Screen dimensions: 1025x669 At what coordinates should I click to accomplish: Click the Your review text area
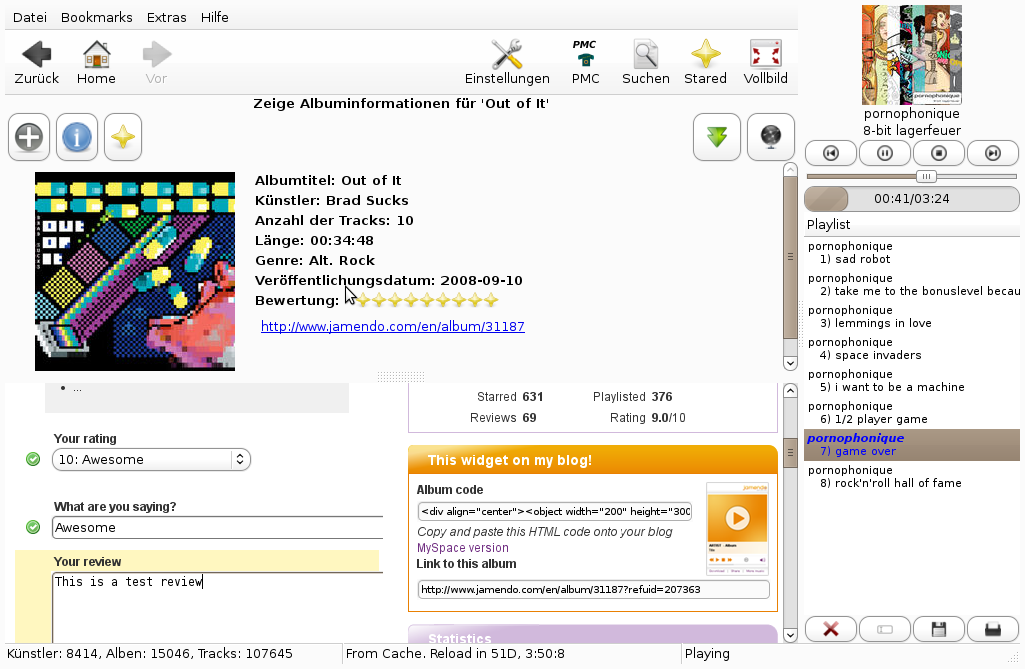(218, 608)
